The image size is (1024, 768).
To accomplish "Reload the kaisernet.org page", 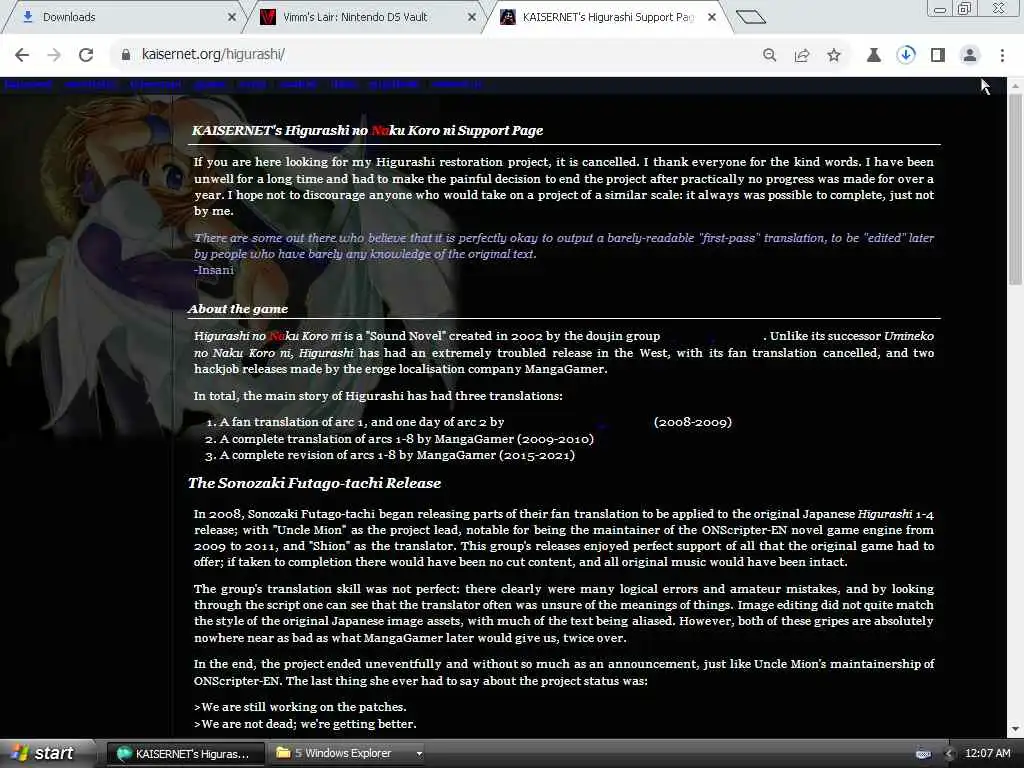I will pos(86,55).
